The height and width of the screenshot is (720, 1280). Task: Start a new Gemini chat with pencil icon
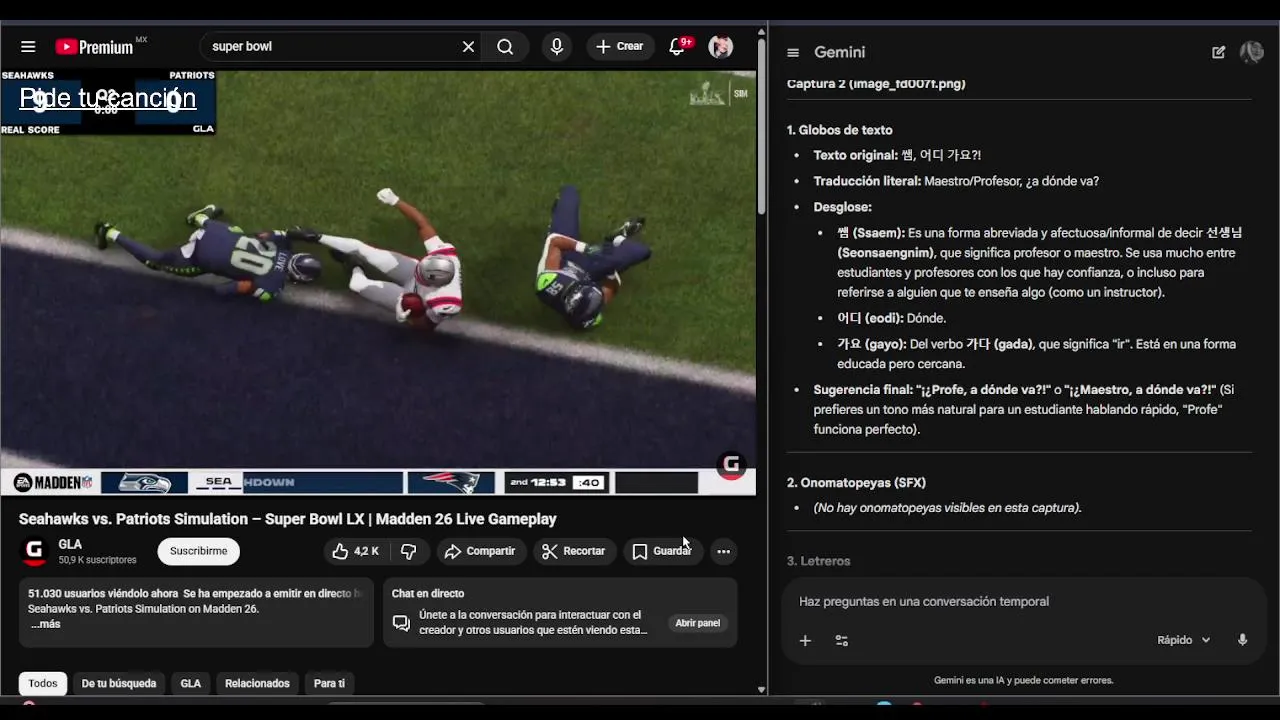tap(1218, 53)
